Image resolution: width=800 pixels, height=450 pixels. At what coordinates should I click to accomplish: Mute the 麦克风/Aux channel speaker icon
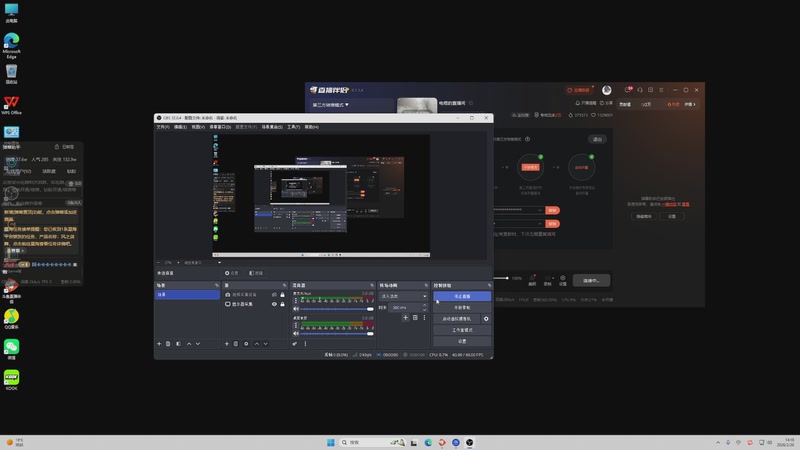pos(296,309)
